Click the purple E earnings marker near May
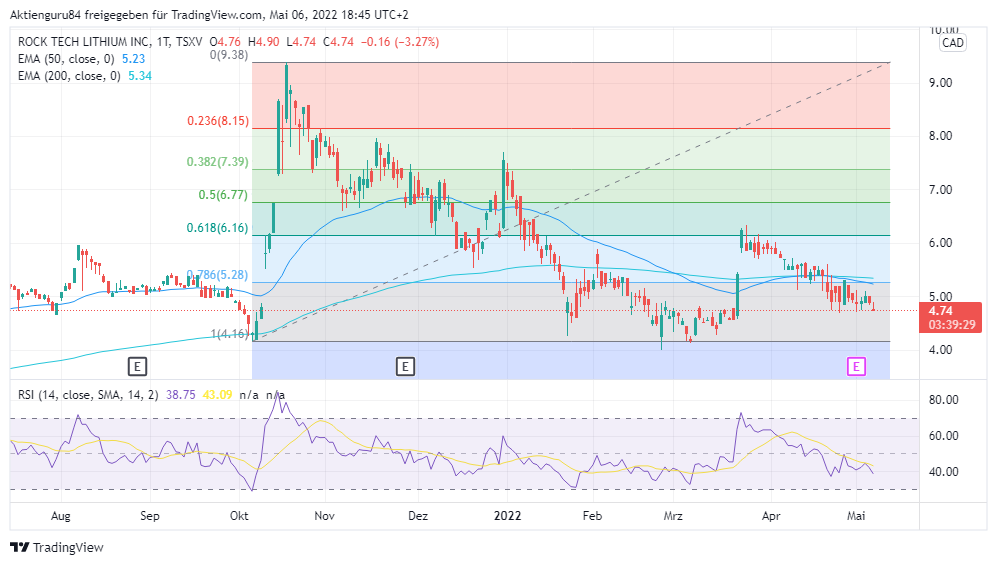 point(856,366)
